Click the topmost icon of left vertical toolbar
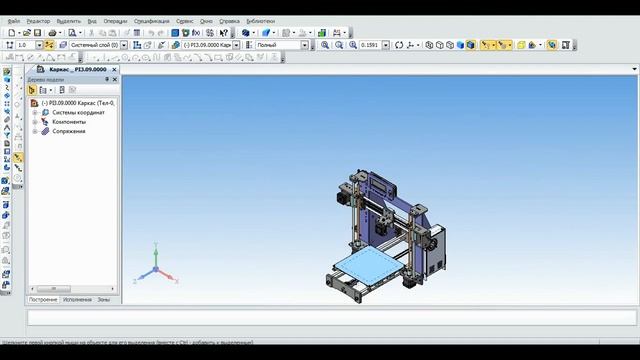The width and height of the screenshot is (640, 360). click(x=7, y=71)
